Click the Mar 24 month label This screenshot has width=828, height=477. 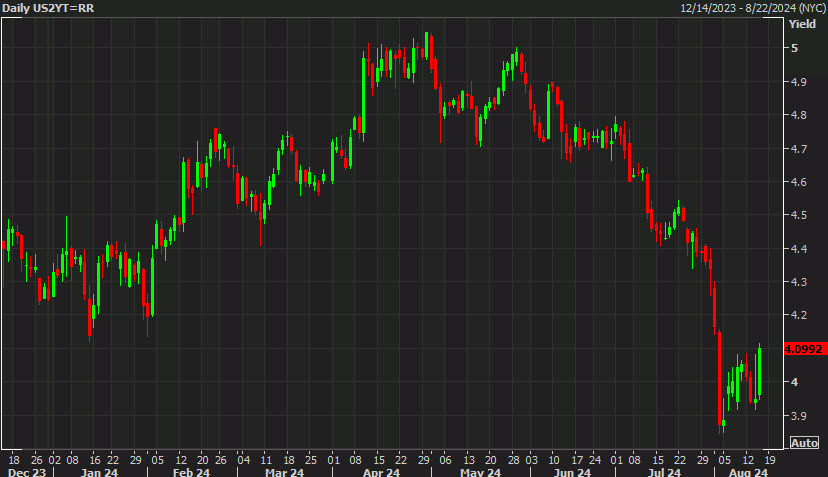tap(284, 472)
